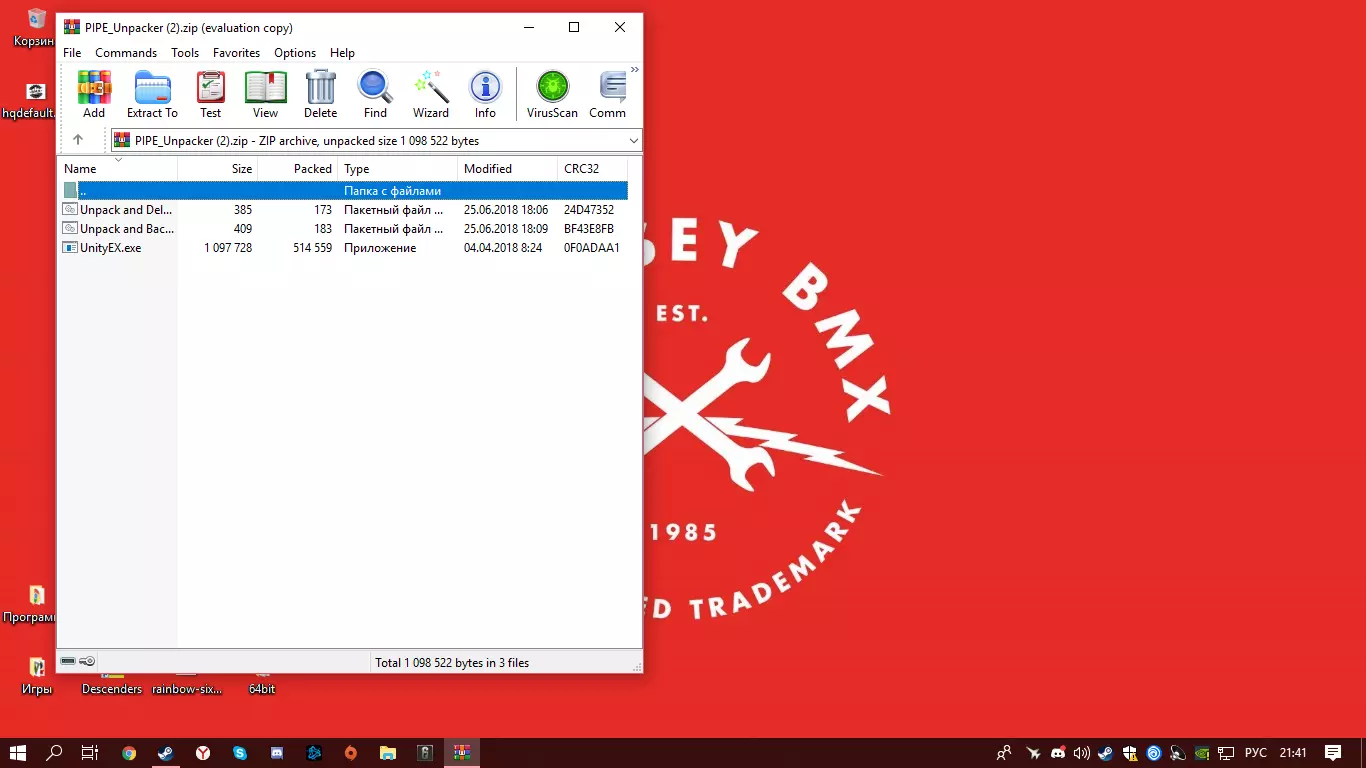
Task: Sort files by Packed column header
Action: tap(298, 169)
